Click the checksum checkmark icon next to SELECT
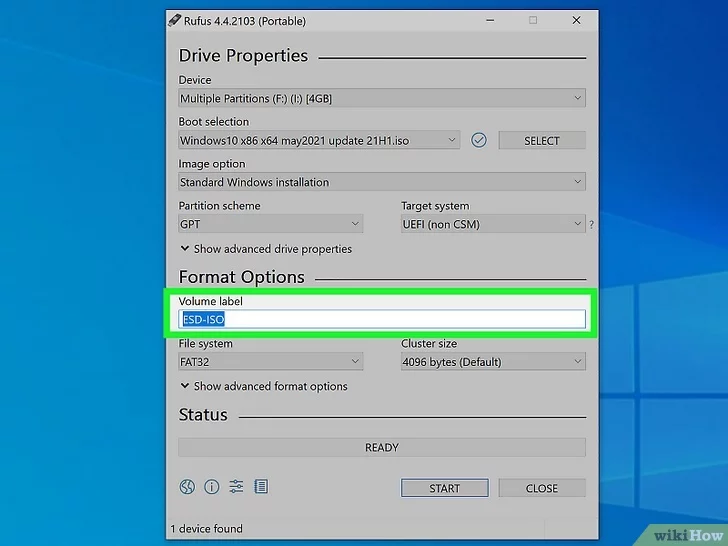728x546 pixels. (x=479, y=140)
